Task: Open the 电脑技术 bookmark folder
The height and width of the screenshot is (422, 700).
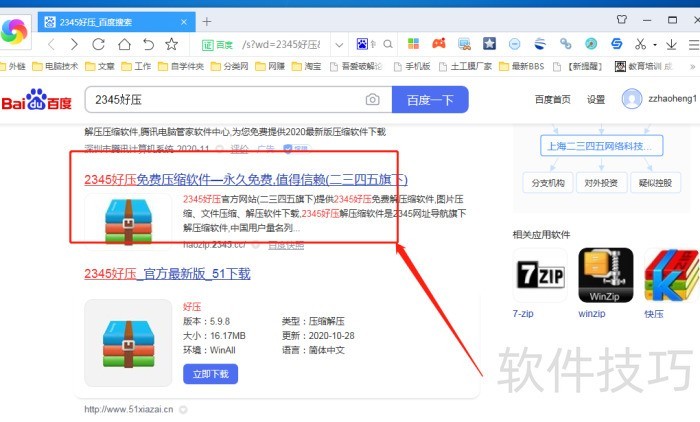Action: [x=55, y=67]
